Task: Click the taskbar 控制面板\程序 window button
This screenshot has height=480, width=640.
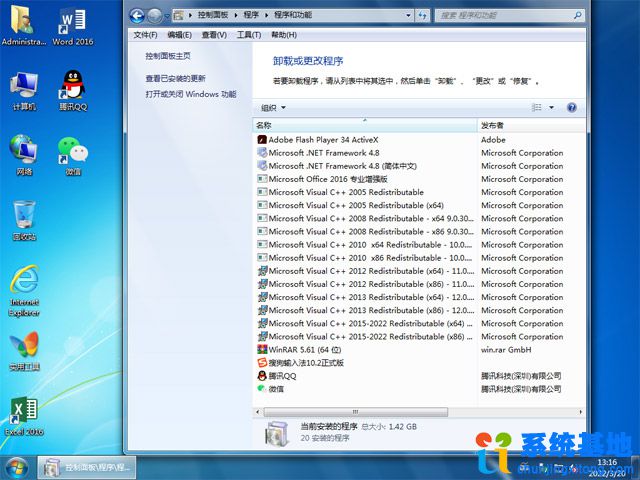Action: 87,468
